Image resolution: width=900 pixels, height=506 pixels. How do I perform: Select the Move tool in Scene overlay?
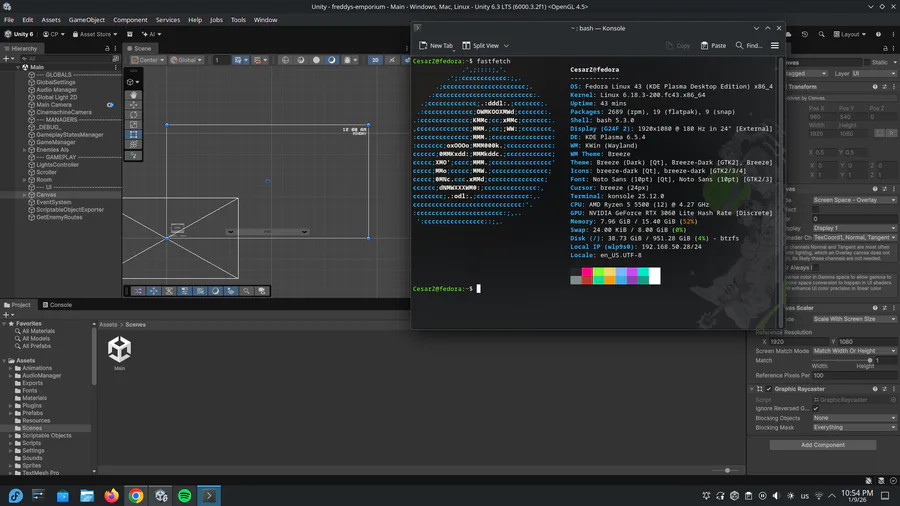[133, 105]
